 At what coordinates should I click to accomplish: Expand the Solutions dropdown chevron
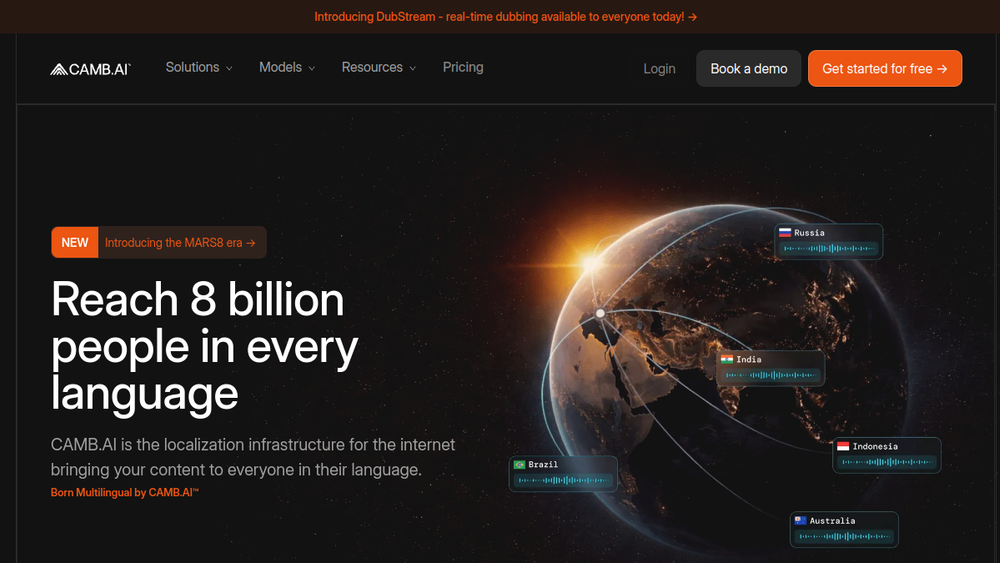coord(229,68)
